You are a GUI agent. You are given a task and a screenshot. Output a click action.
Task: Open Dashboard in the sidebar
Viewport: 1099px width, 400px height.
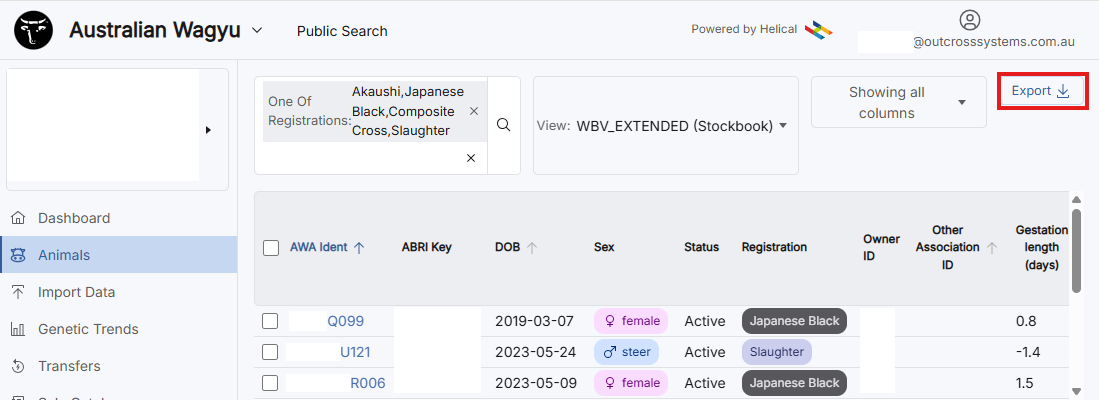point(74,218)
